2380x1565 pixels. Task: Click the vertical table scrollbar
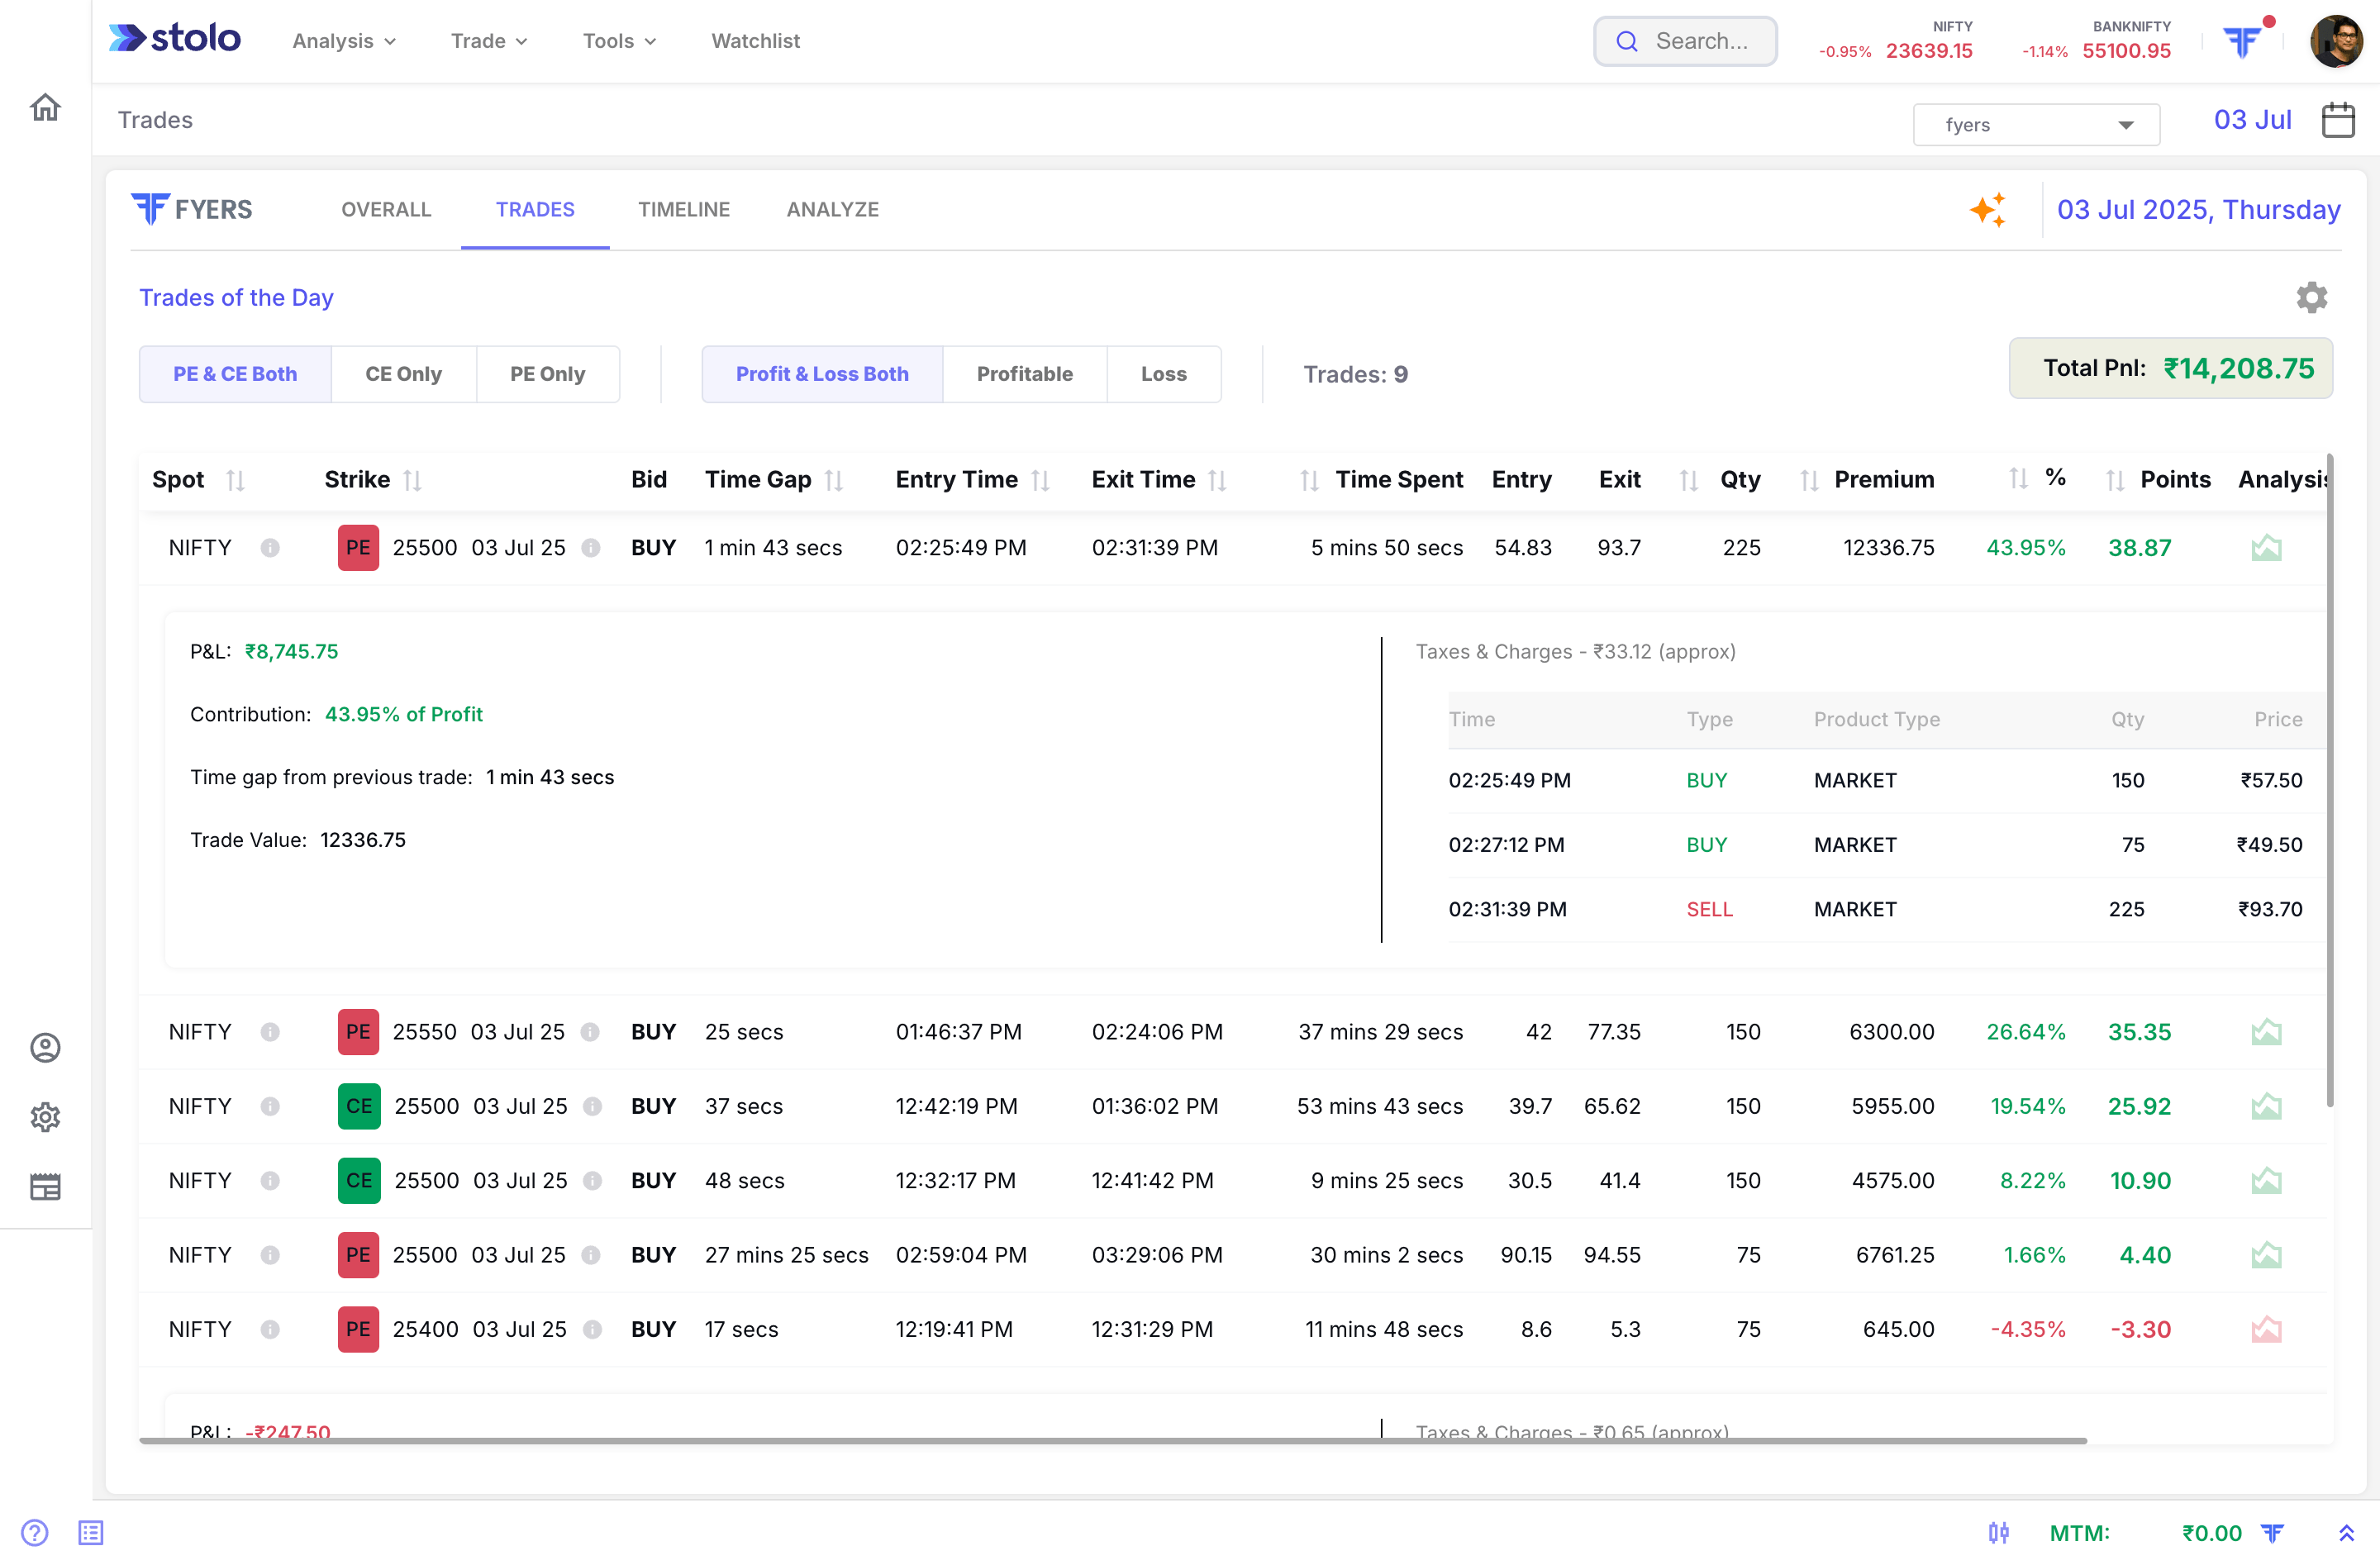(2330, 780)
